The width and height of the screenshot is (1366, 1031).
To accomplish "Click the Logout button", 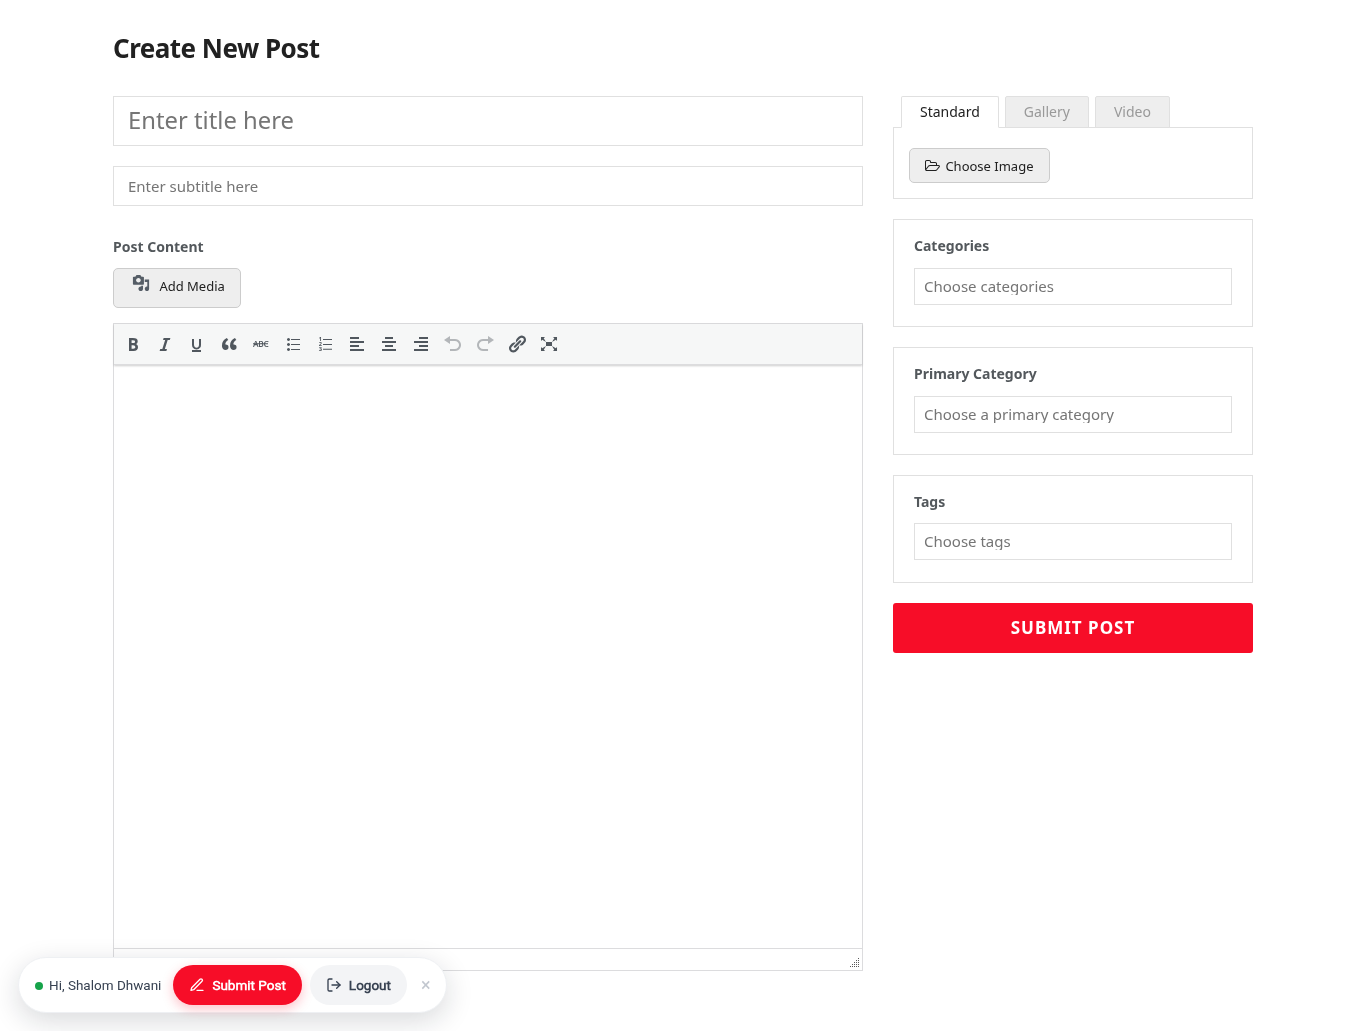I will pyautogui.click(x=358, y=985).
